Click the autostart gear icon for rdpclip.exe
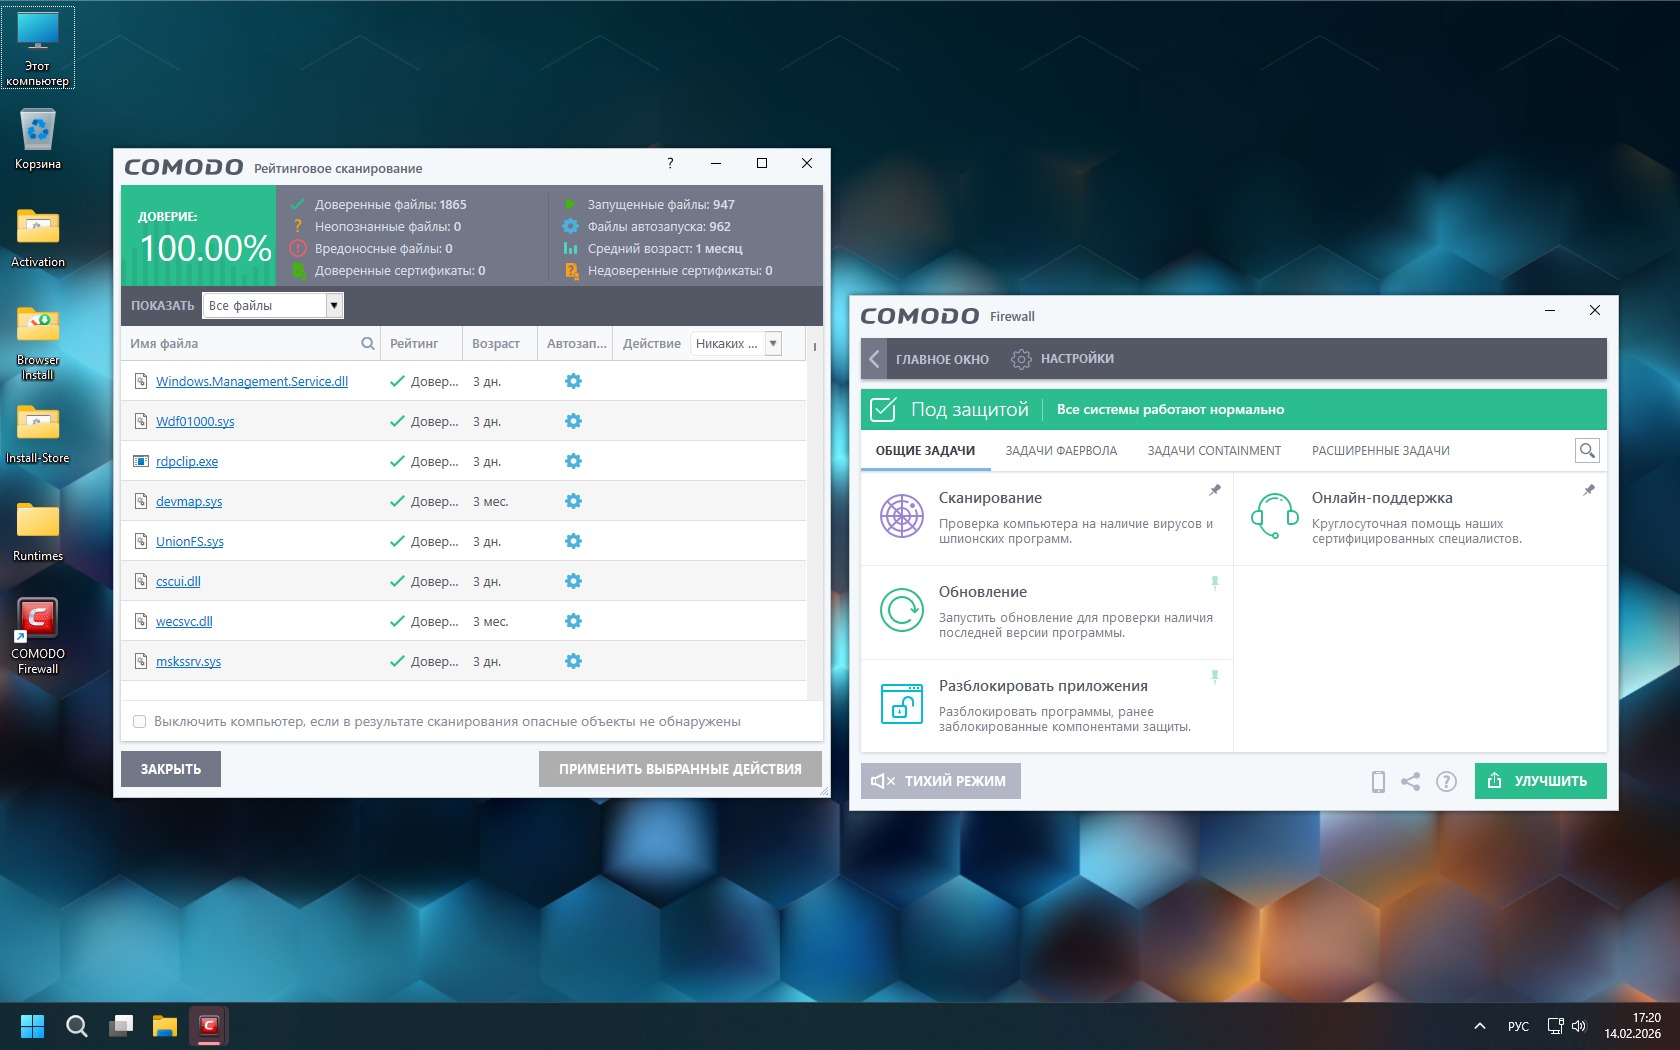Screen dimensions: 1680x1050 (x=573, y=461)
